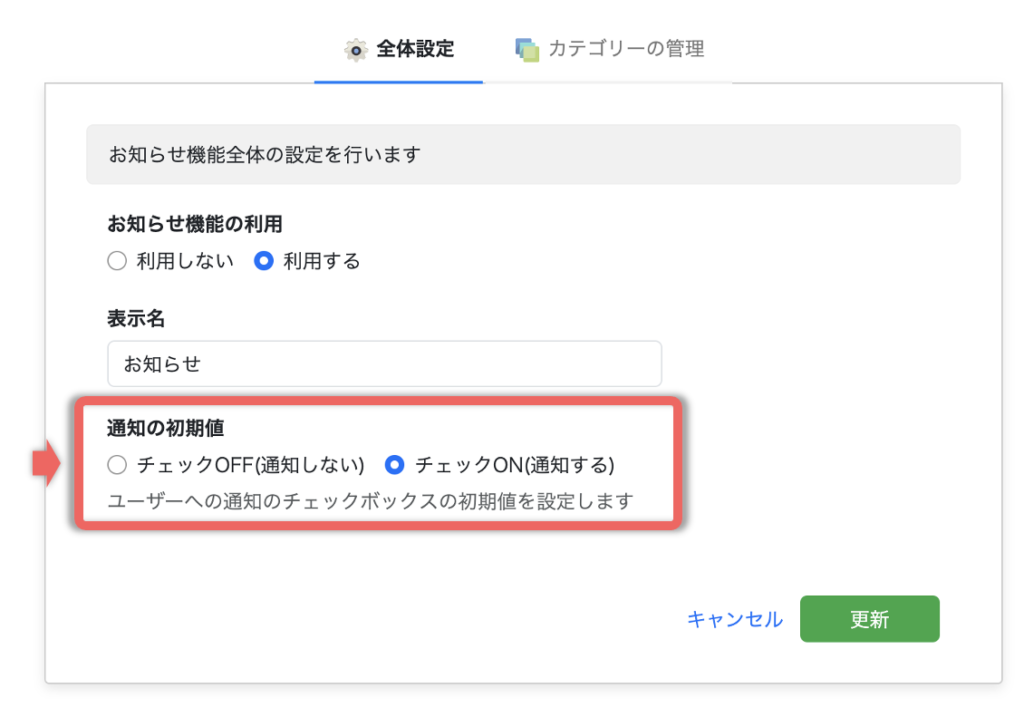Switch to the 全体設定 tab
The width and height of the screenshot is (1024, 707).
(399, 49)
